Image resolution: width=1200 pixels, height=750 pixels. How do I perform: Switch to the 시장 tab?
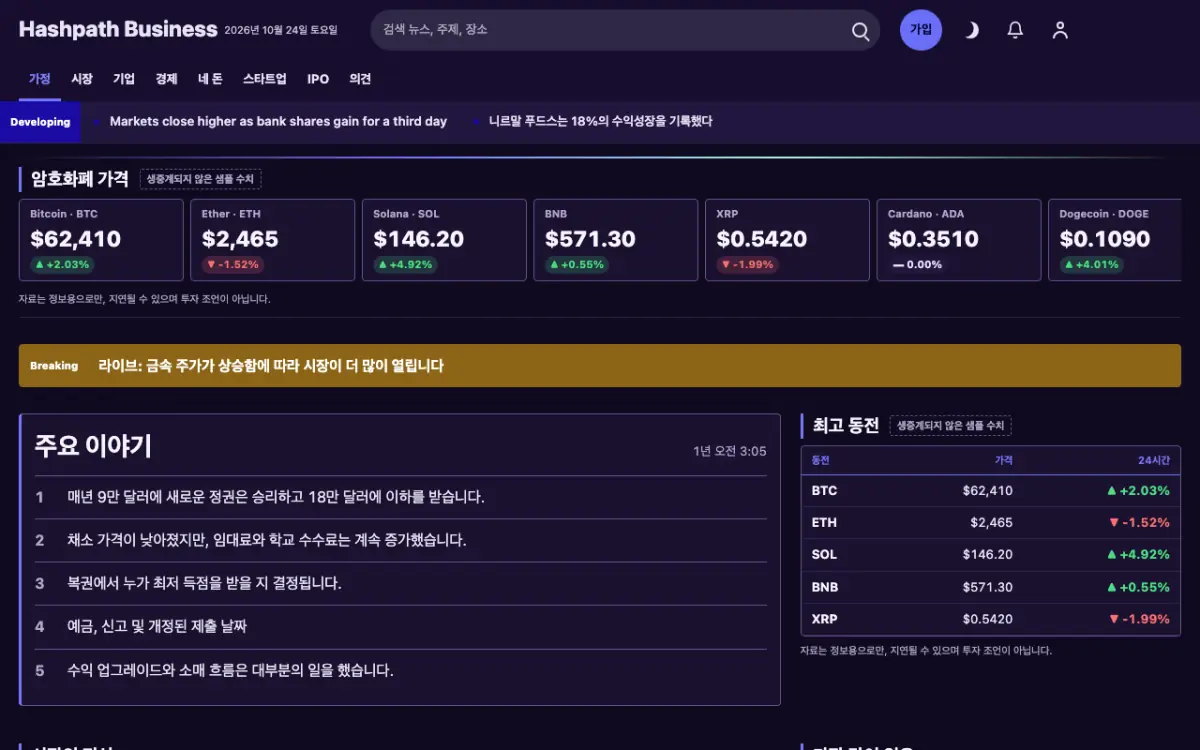(x=82, y=79)
